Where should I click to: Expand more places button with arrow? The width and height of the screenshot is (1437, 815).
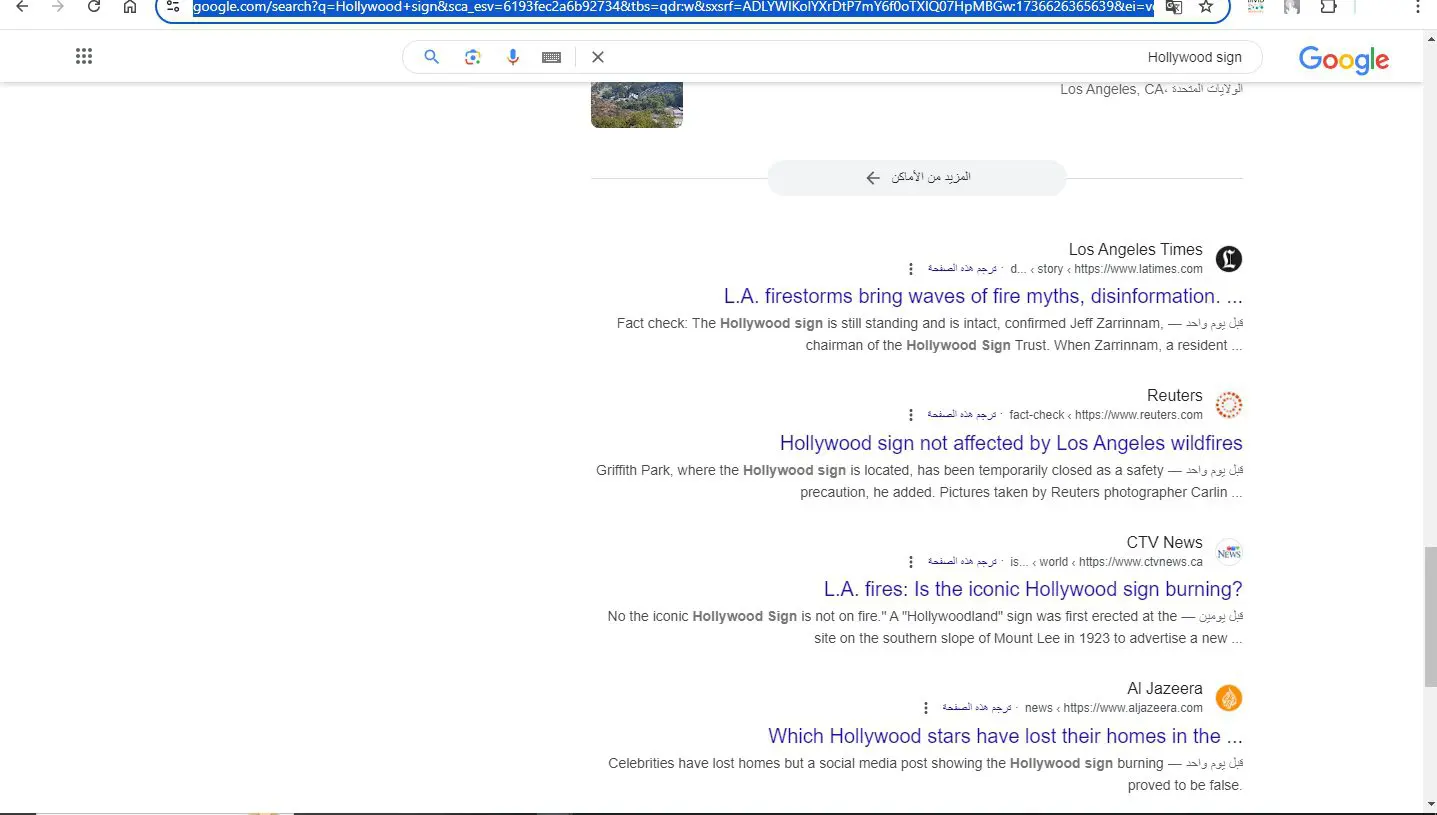(x=917, y=177)
